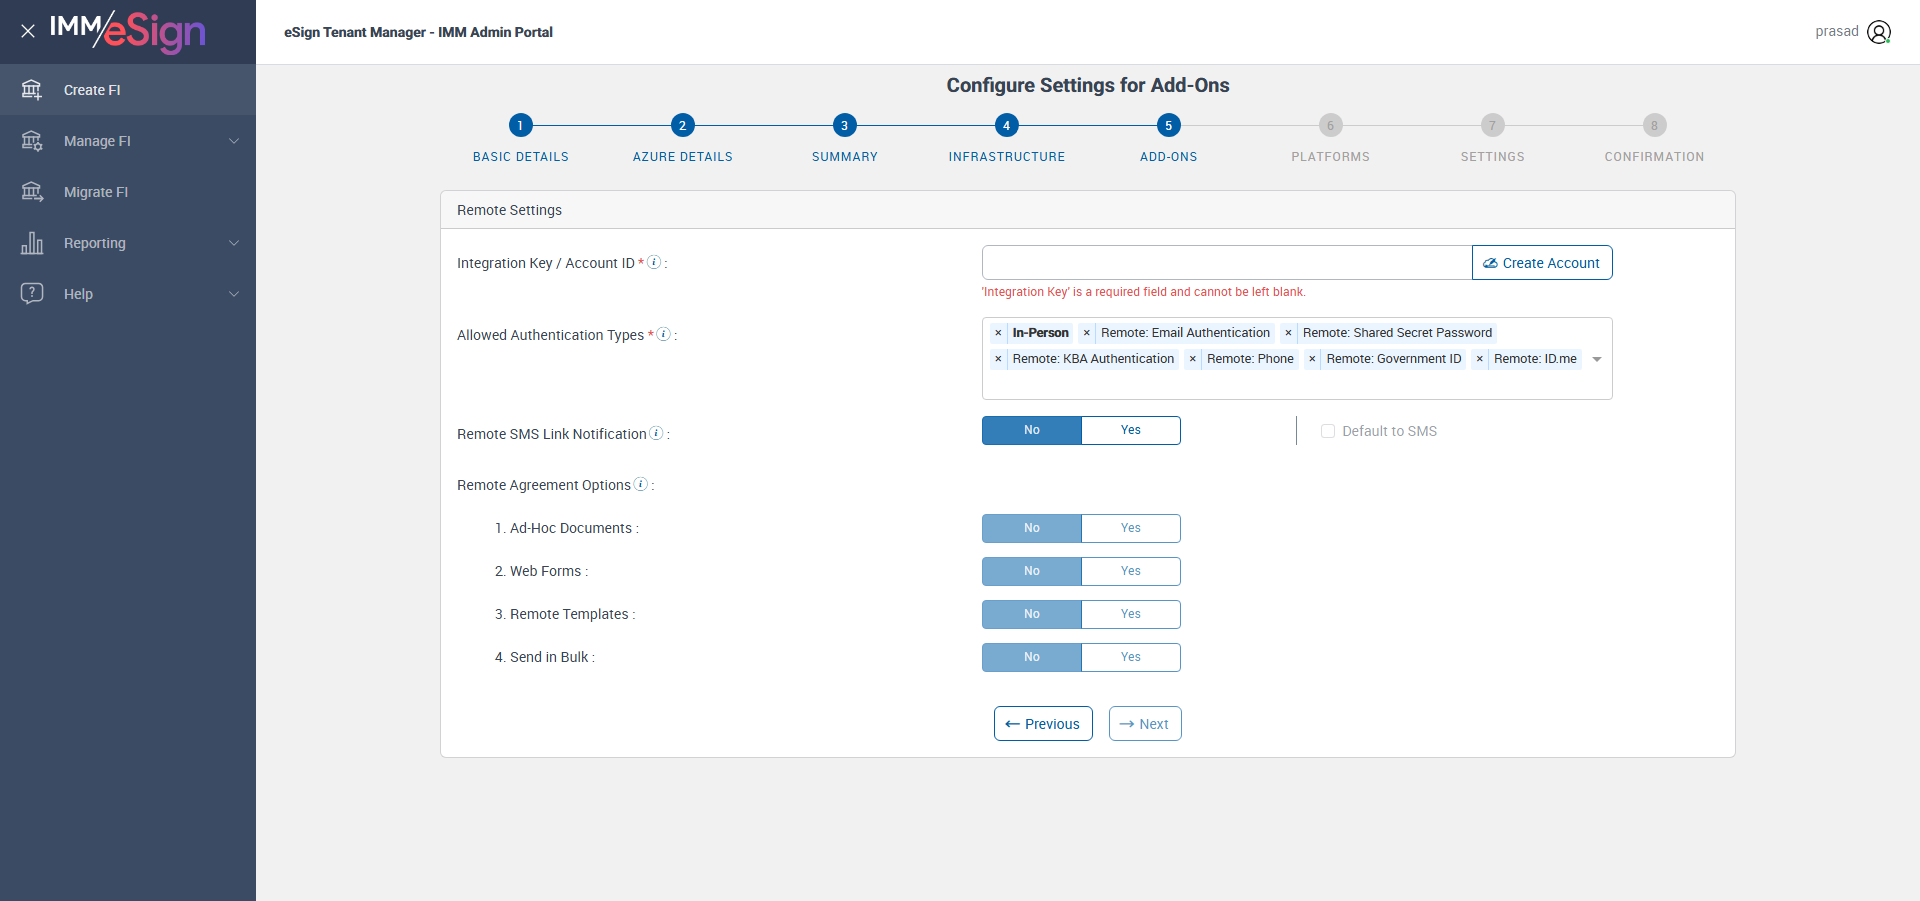This screenshot has width=1920, height=901.
Task: Click the Confirmation step label
Action: coord(1654,157)
